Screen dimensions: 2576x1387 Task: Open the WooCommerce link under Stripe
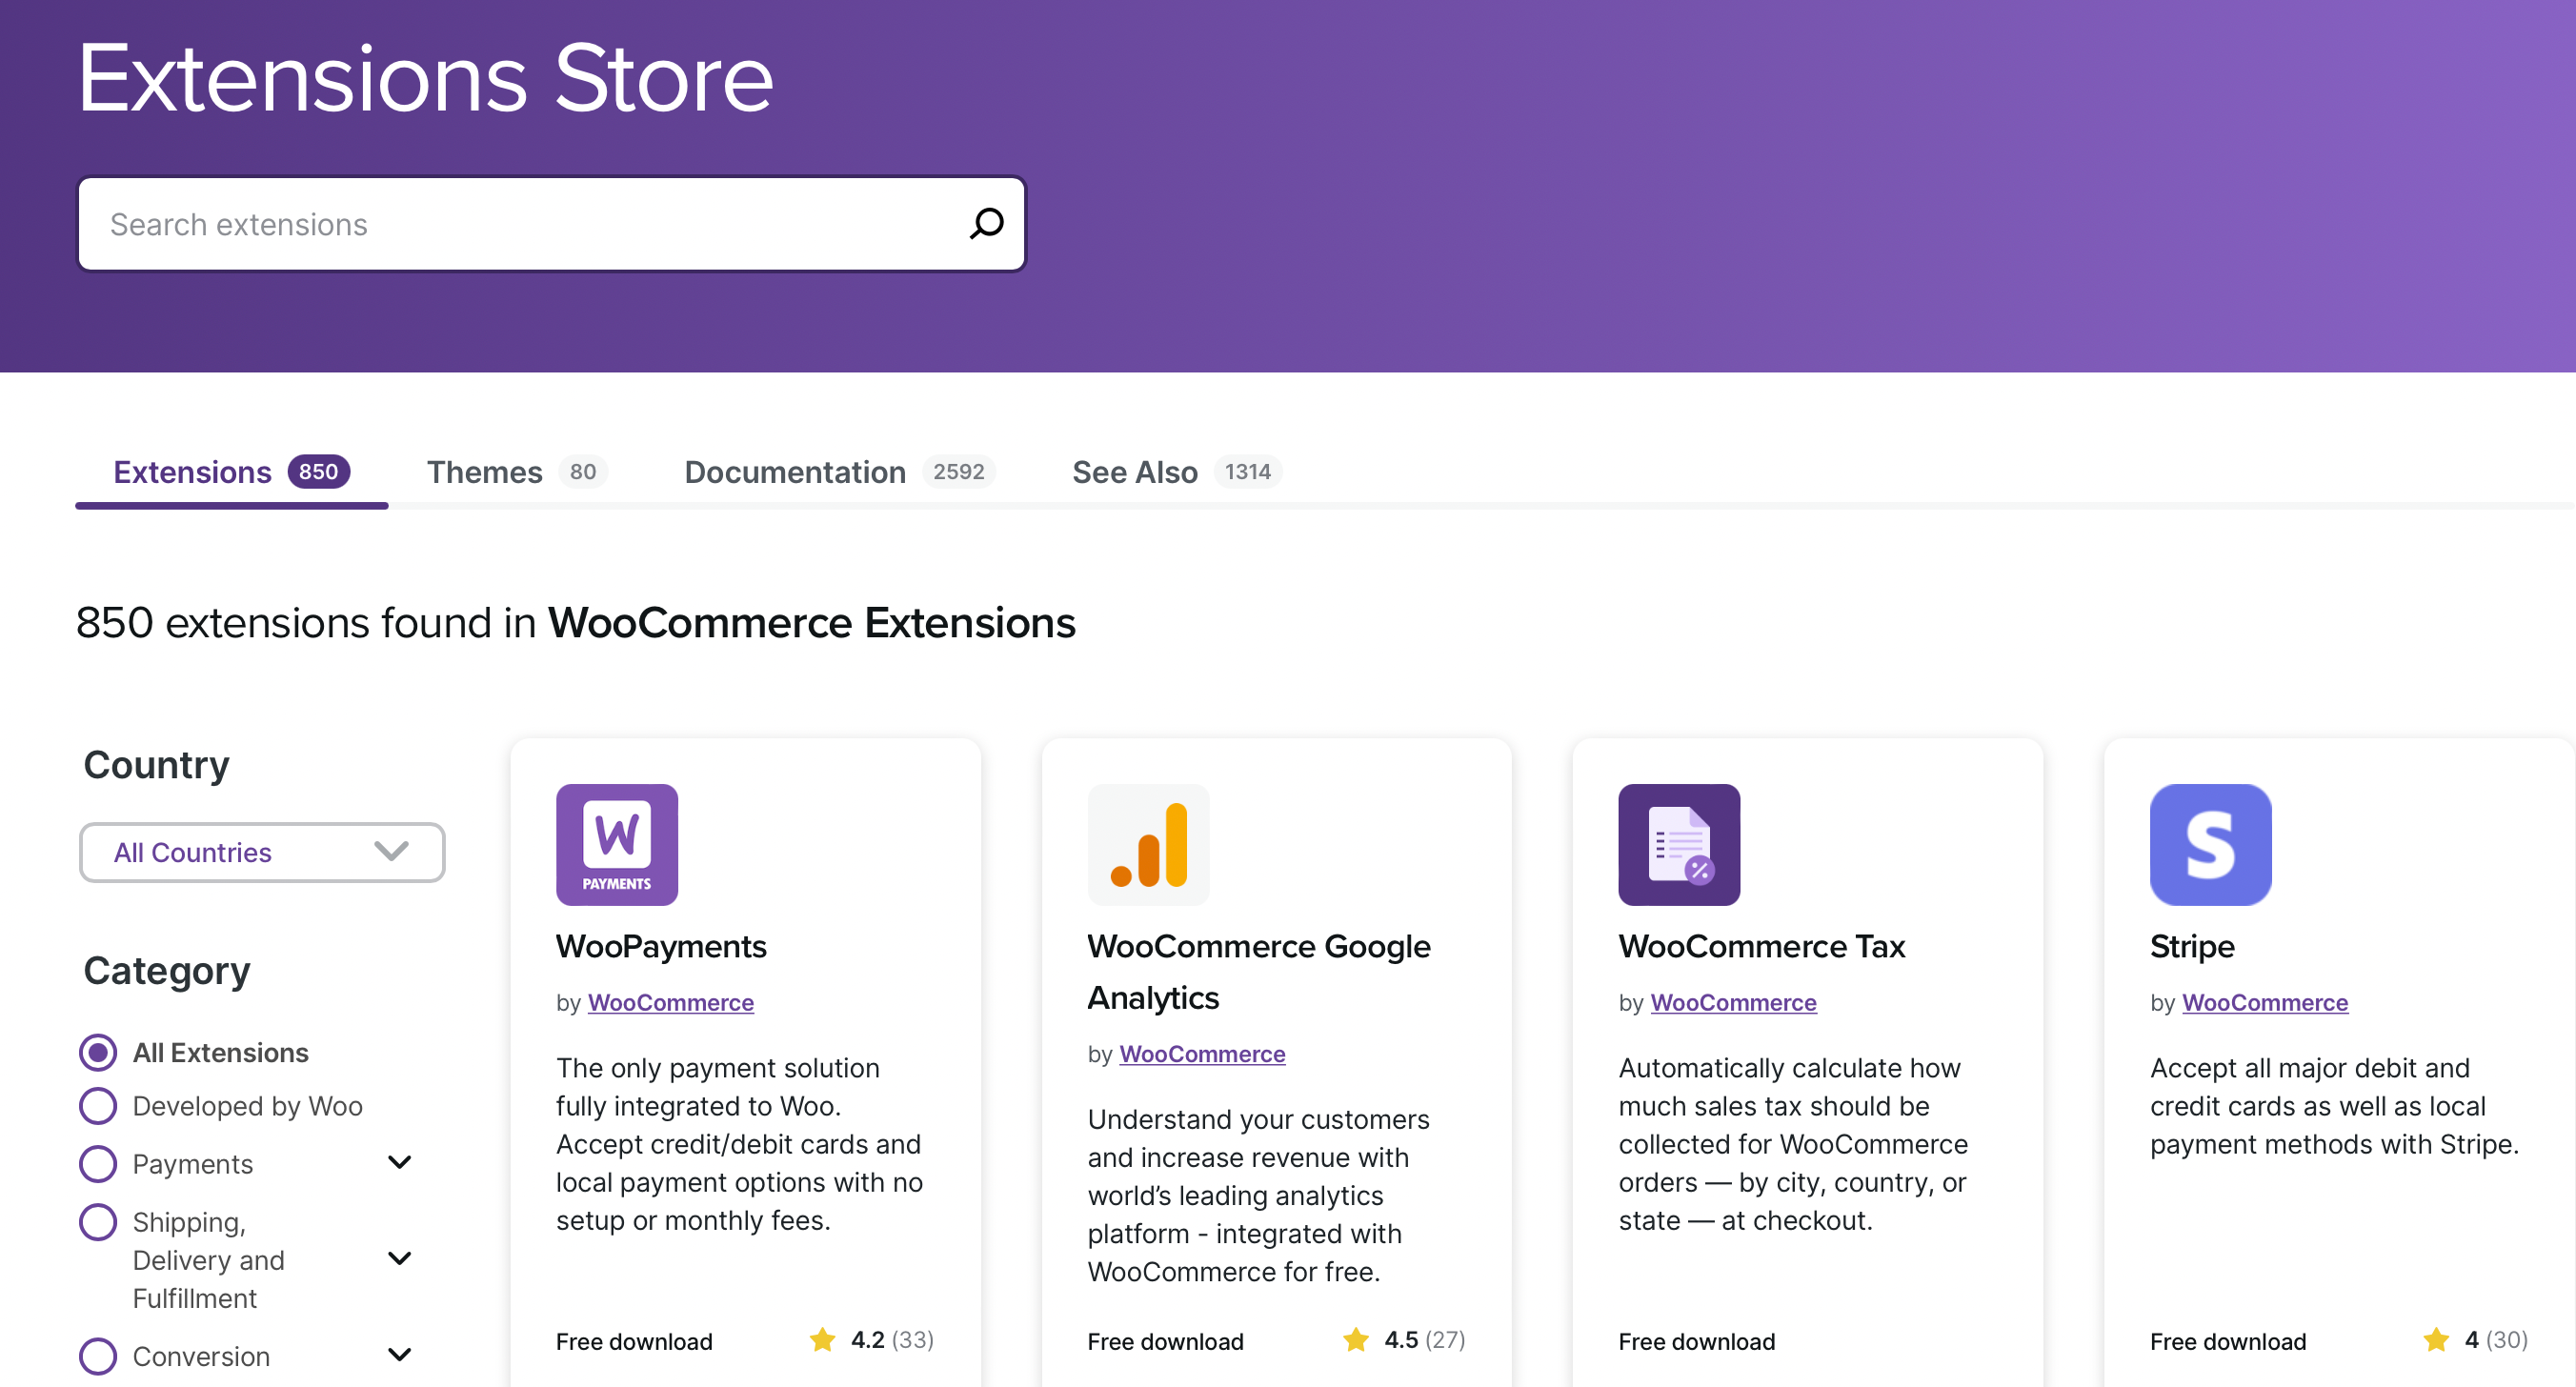(x=2264, y=1002)
